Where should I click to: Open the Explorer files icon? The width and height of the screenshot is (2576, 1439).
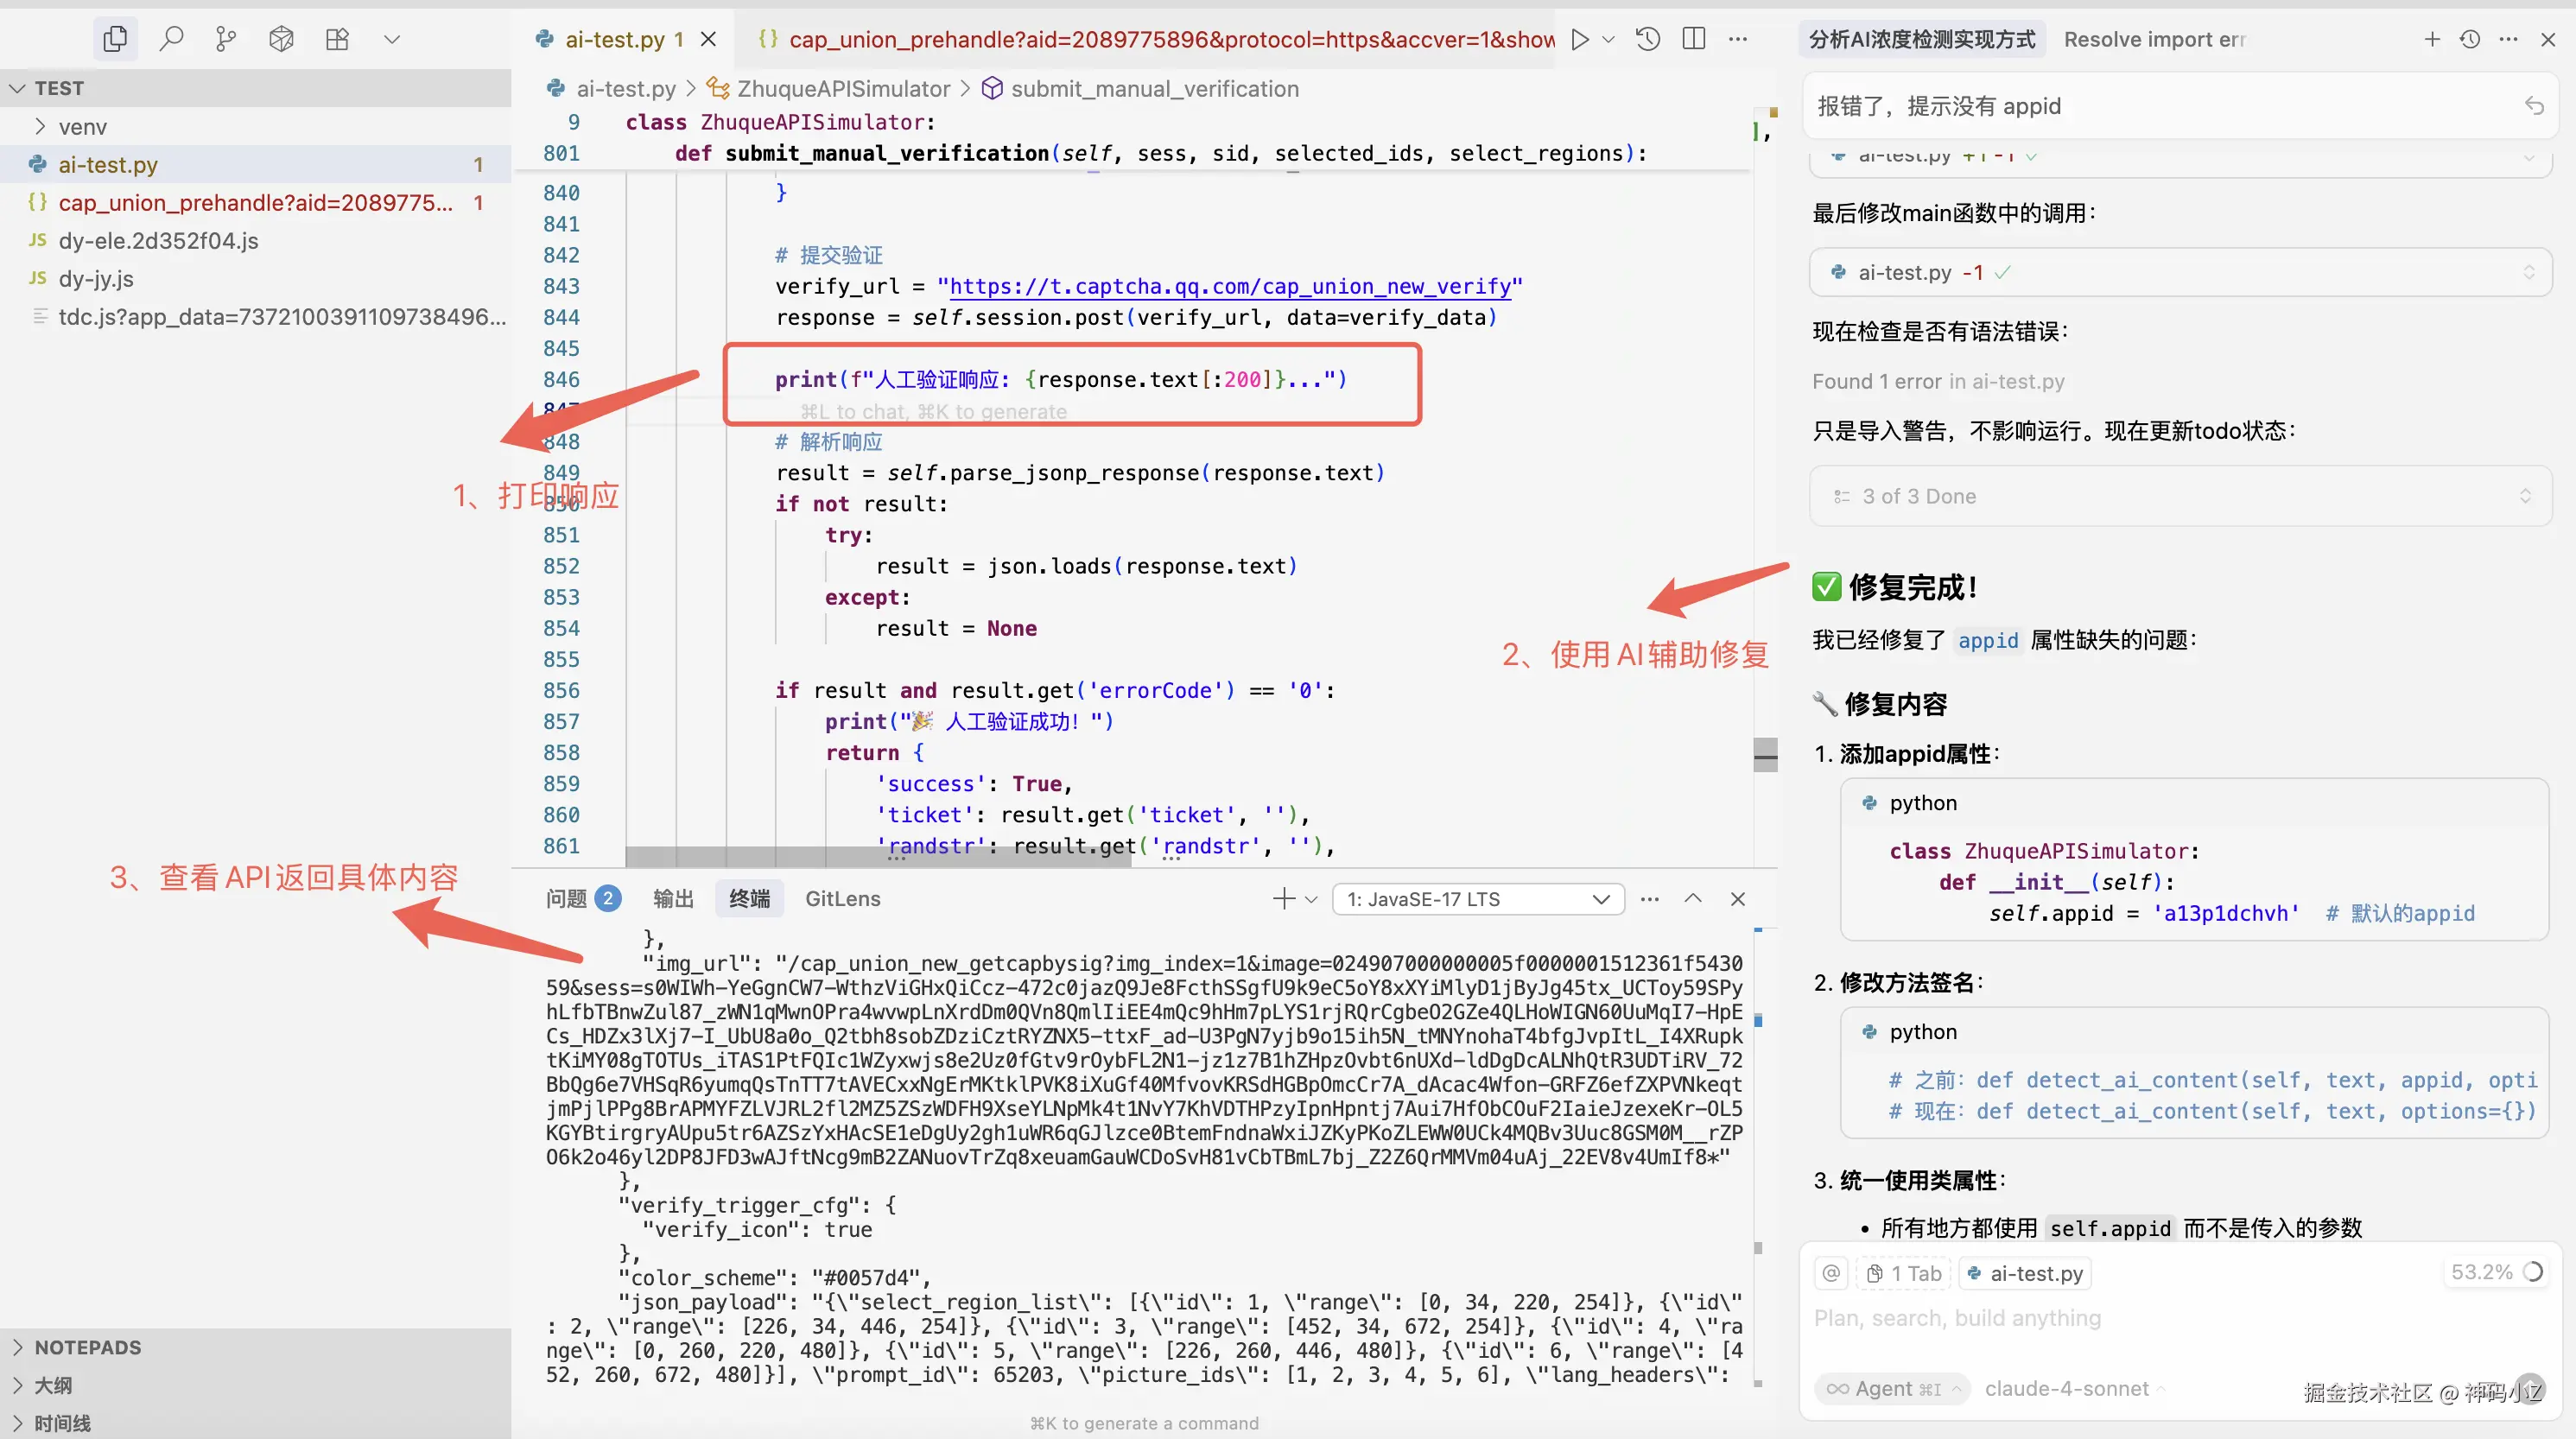115,39
